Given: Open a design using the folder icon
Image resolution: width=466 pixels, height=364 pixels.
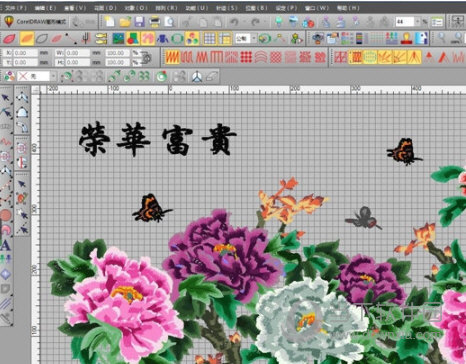Looking at the screenshot, I should (x=125, y=22).
